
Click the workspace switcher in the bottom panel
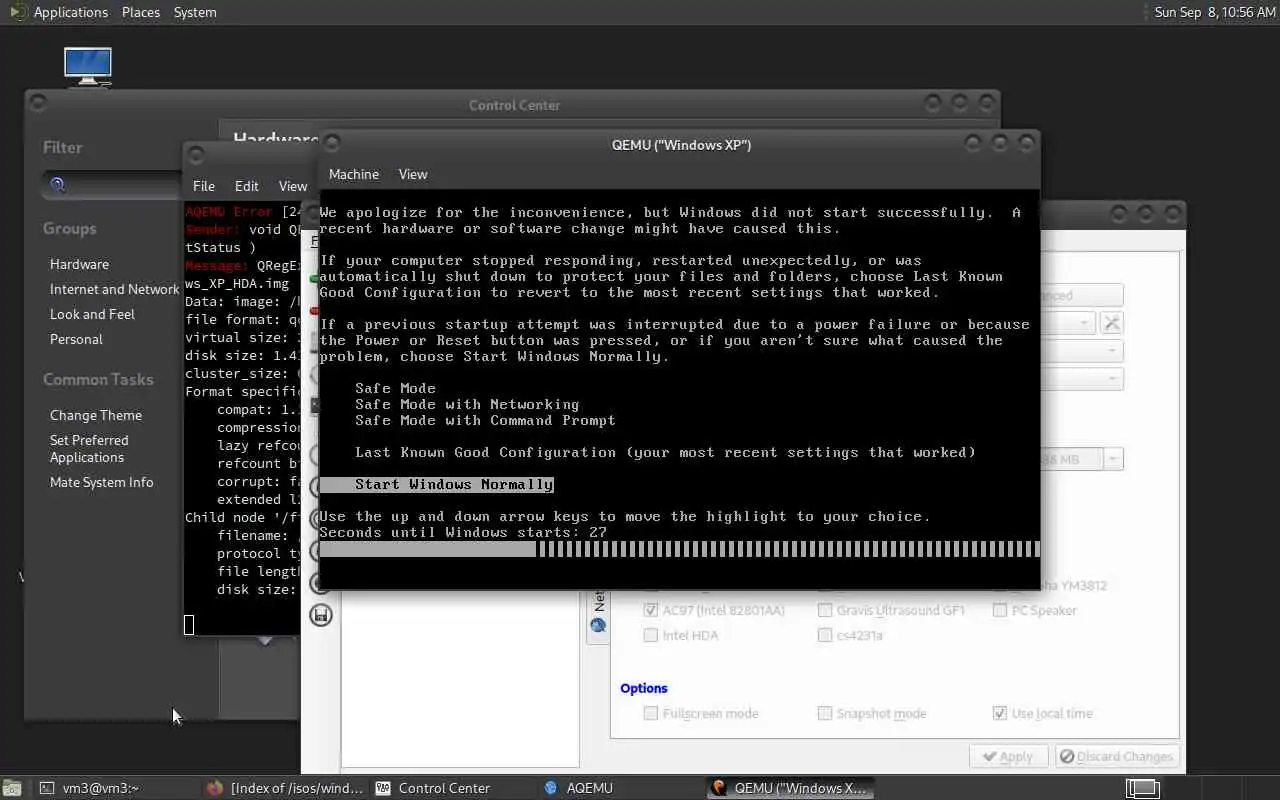(1143, 788)
